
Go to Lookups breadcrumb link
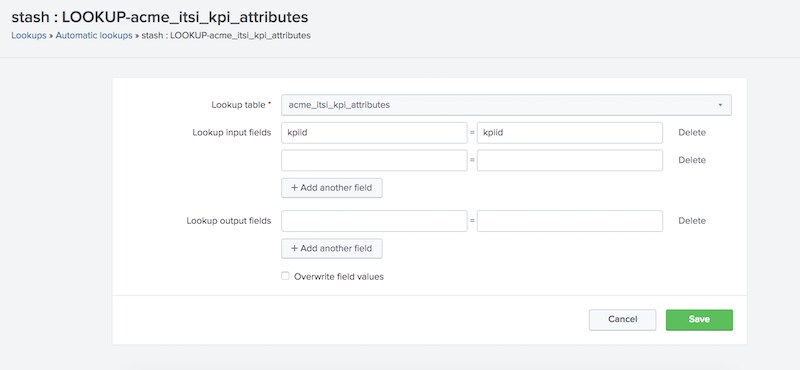[x=29, y=36]
